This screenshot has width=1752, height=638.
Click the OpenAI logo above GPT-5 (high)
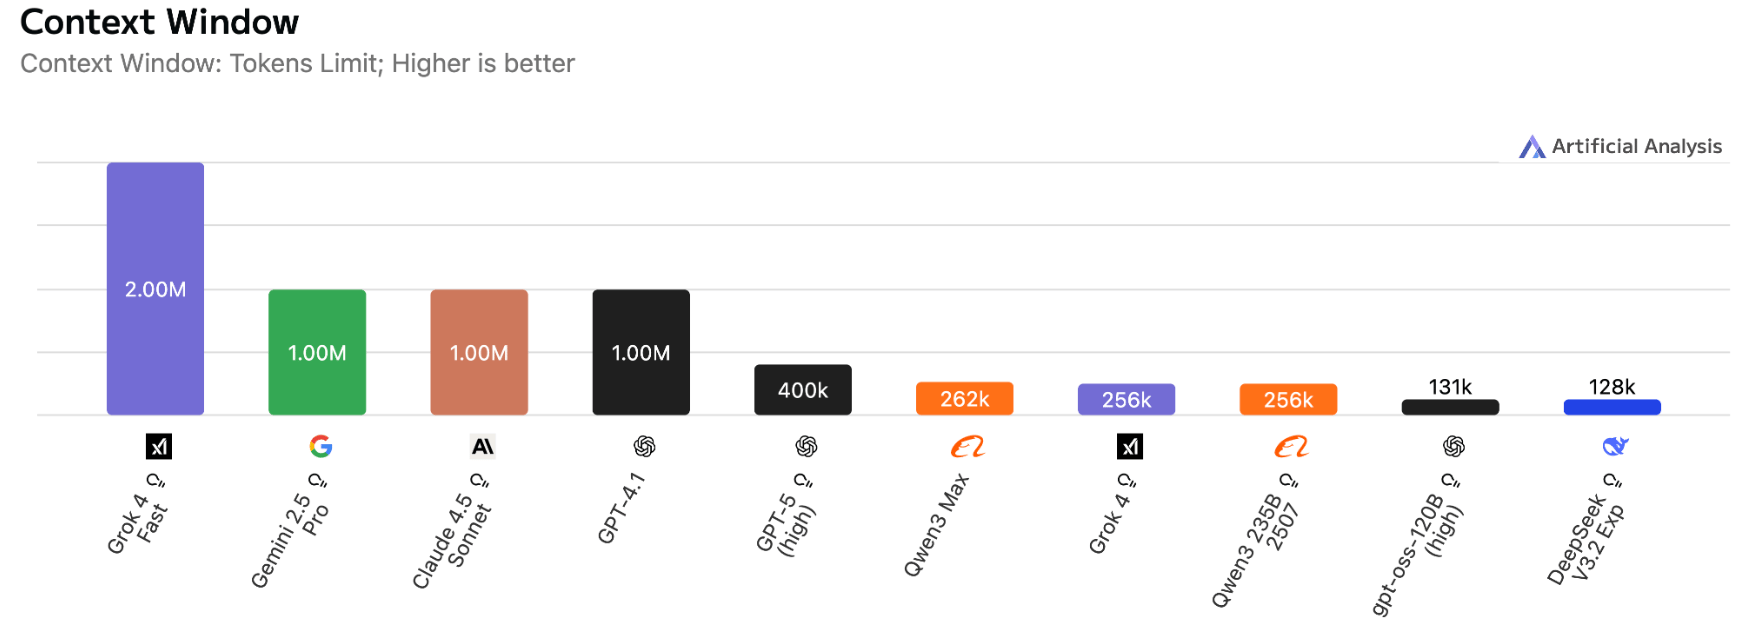(x=806, y=446)
